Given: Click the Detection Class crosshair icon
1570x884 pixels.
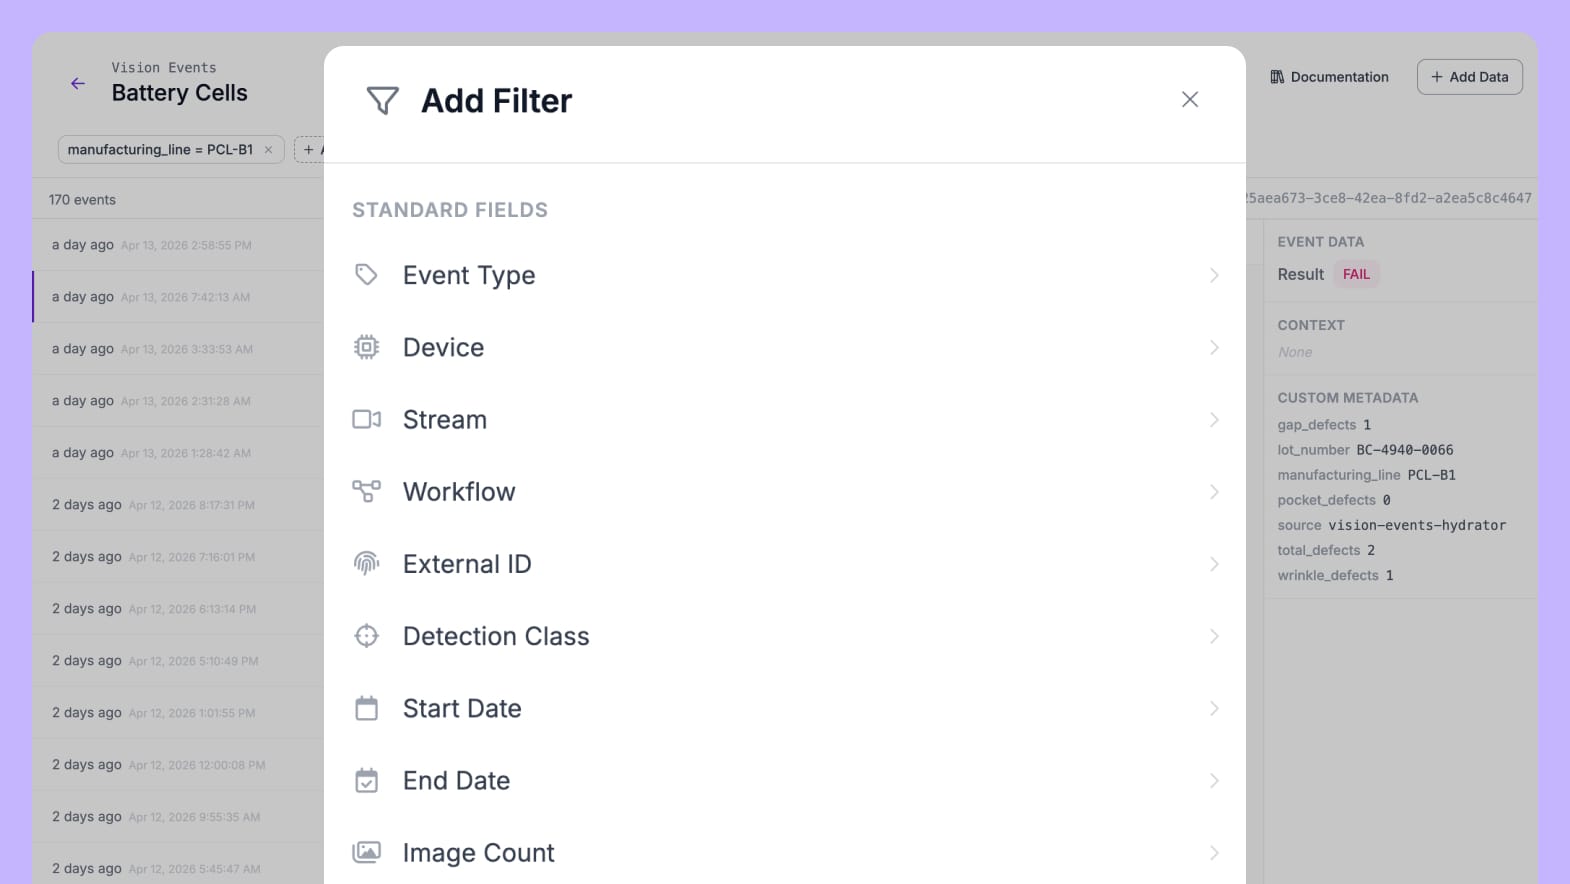Looking at the screenshot, I should point(366,636).
